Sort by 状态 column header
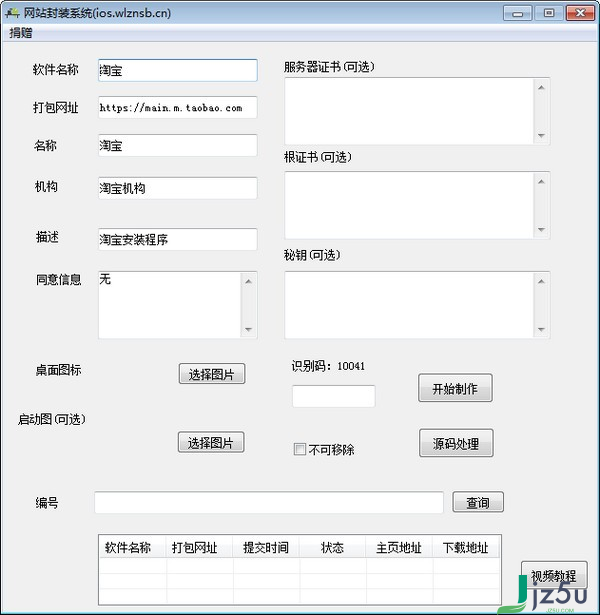 (333, 547)
